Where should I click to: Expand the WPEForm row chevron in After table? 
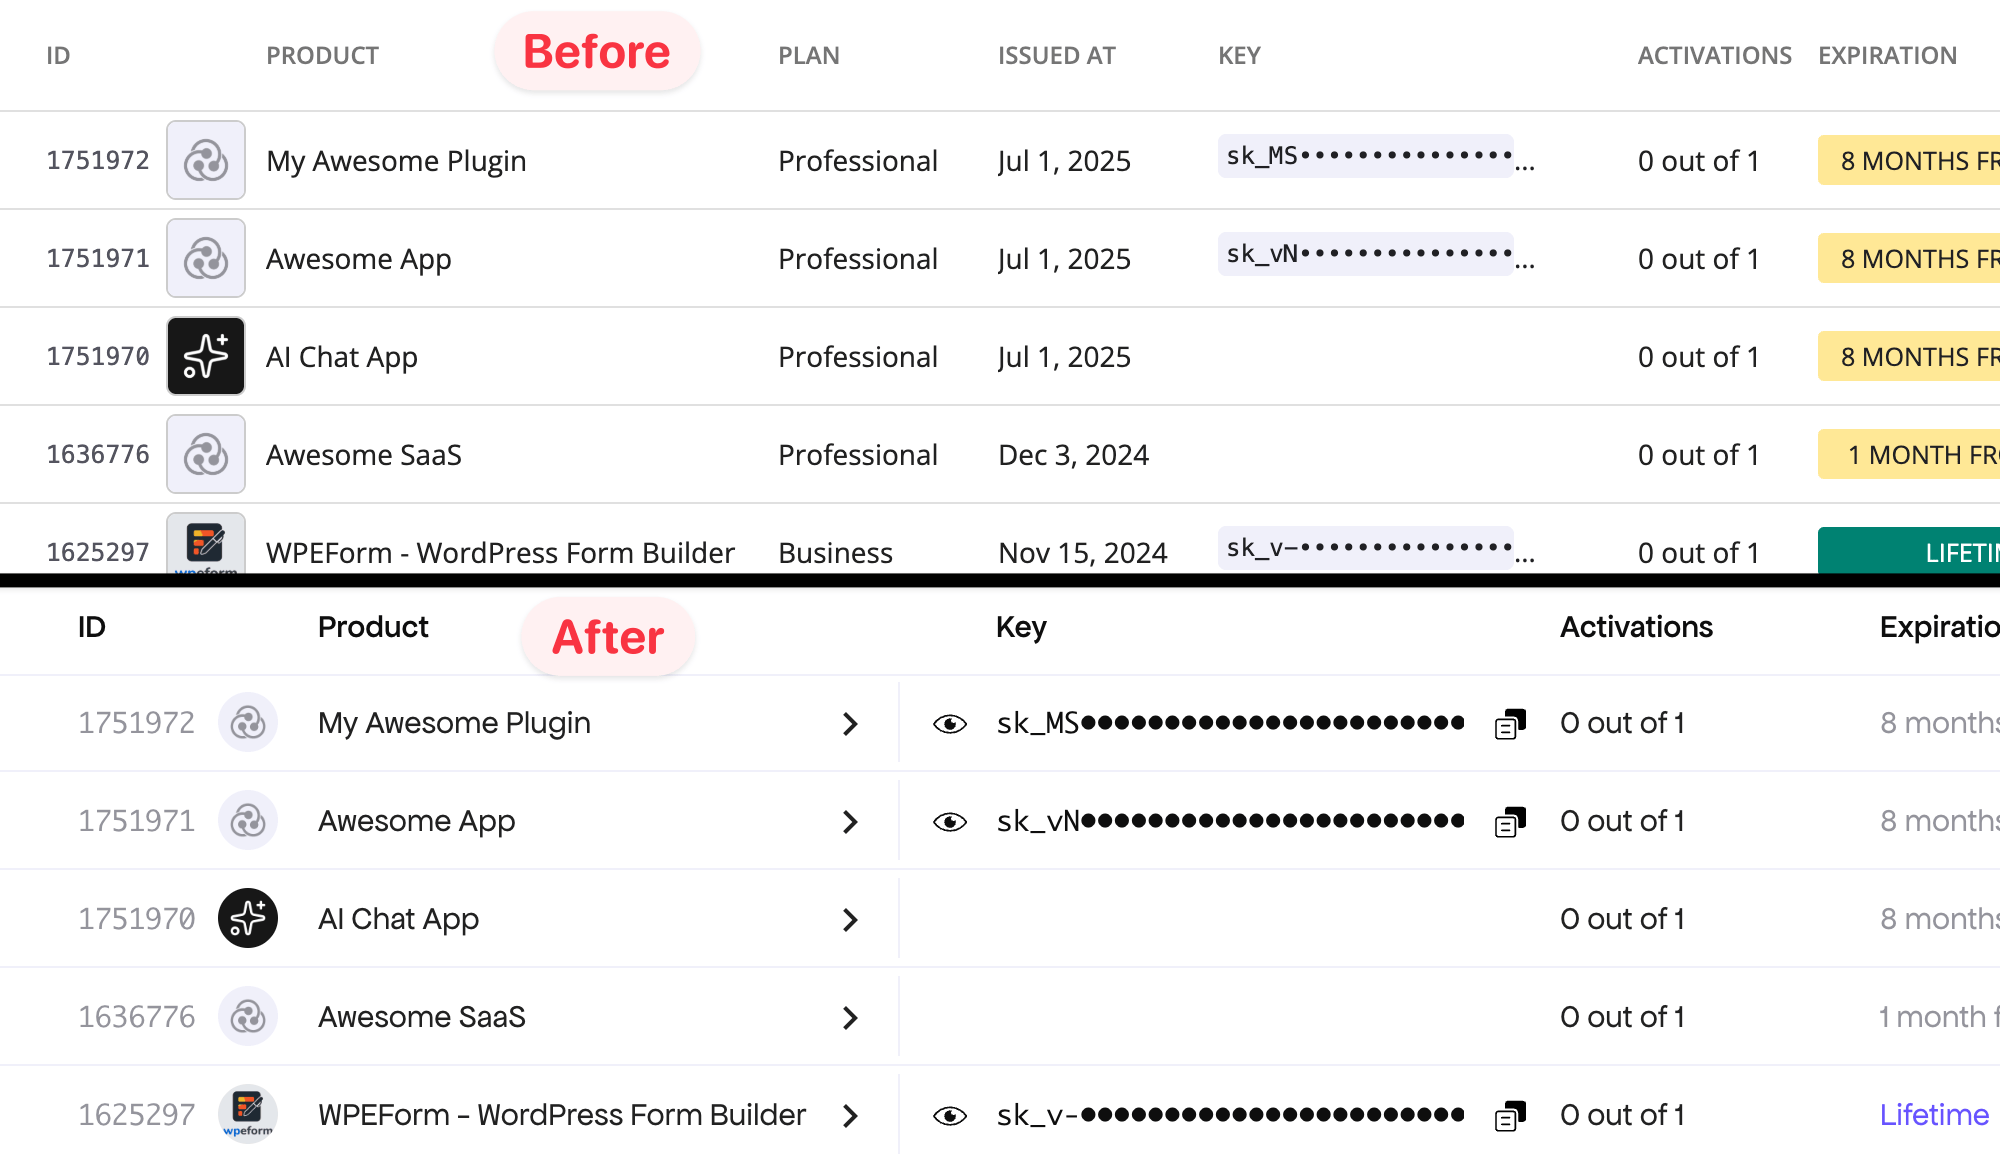tap(850, 1116)
